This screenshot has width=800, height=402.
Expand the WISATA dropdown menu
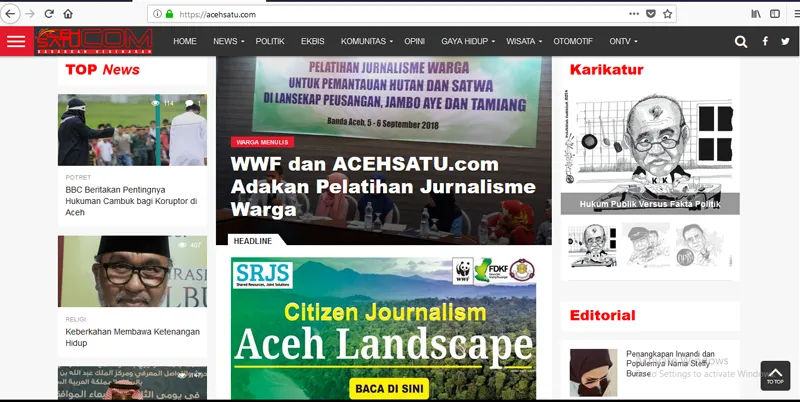click(x=523, y=41)
